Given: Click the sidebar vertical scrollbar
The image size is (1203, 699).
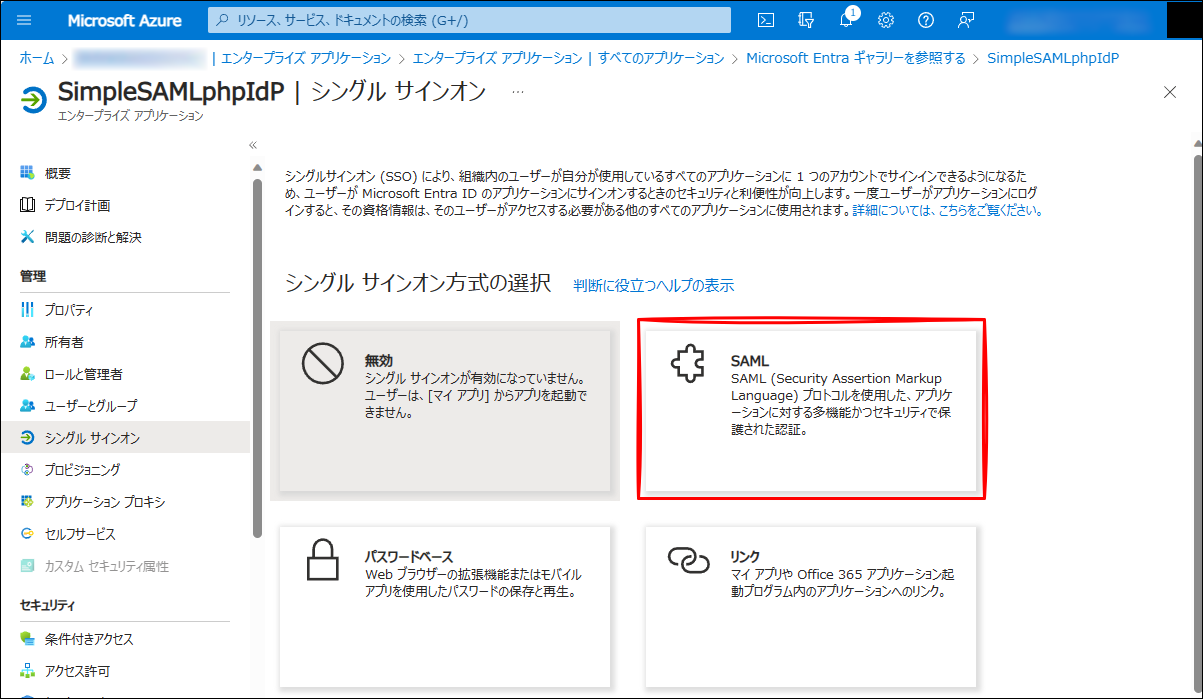Looking at the screenshot, I should [x=257, y=350].
